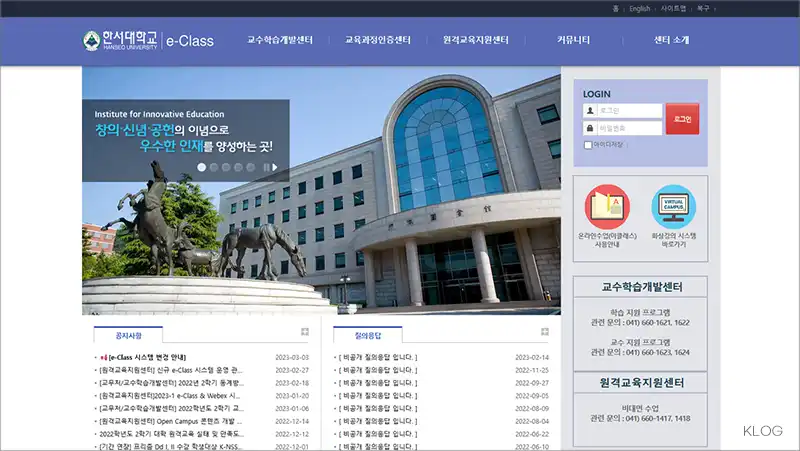Click the lock icon beside the password field

coord(590,128)
